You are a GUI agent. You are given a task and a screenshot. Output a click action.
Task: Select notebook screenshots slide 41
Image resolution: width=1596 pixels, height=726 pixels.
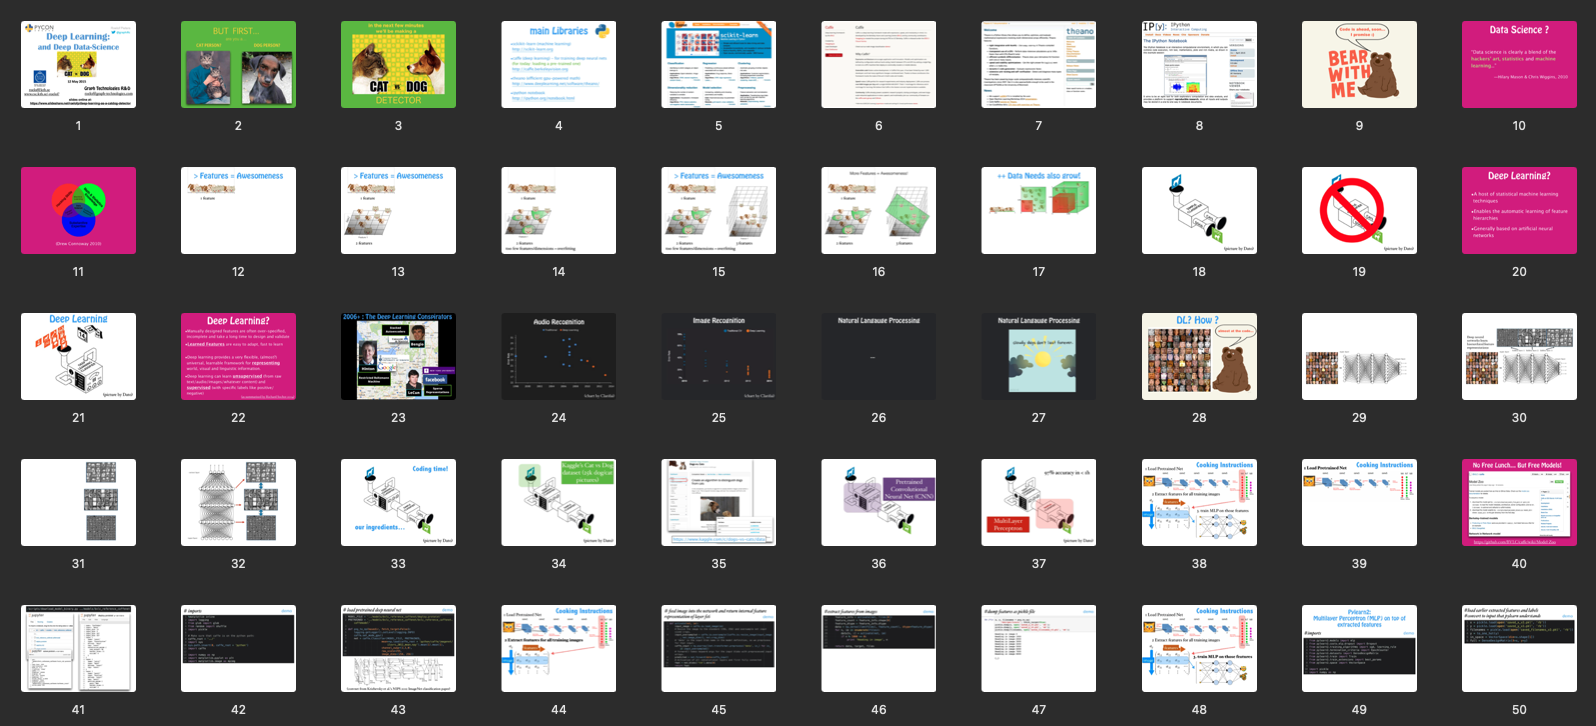(x=78, y=648)
